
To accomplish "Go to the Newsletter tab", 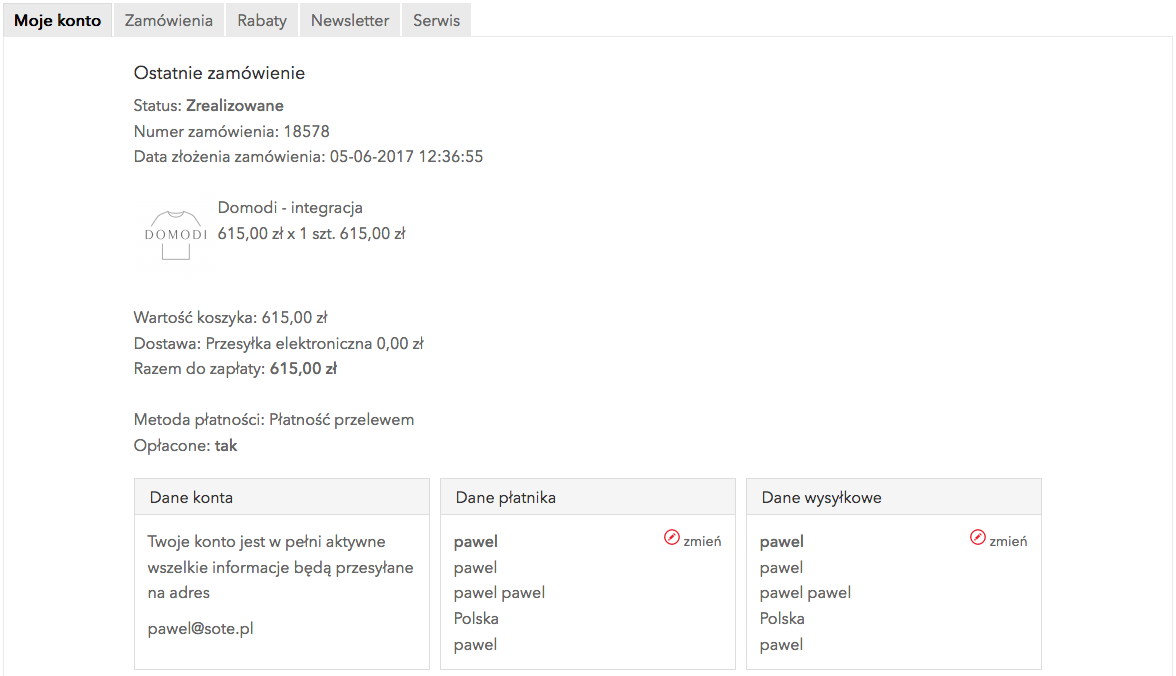I will point(350,20).
